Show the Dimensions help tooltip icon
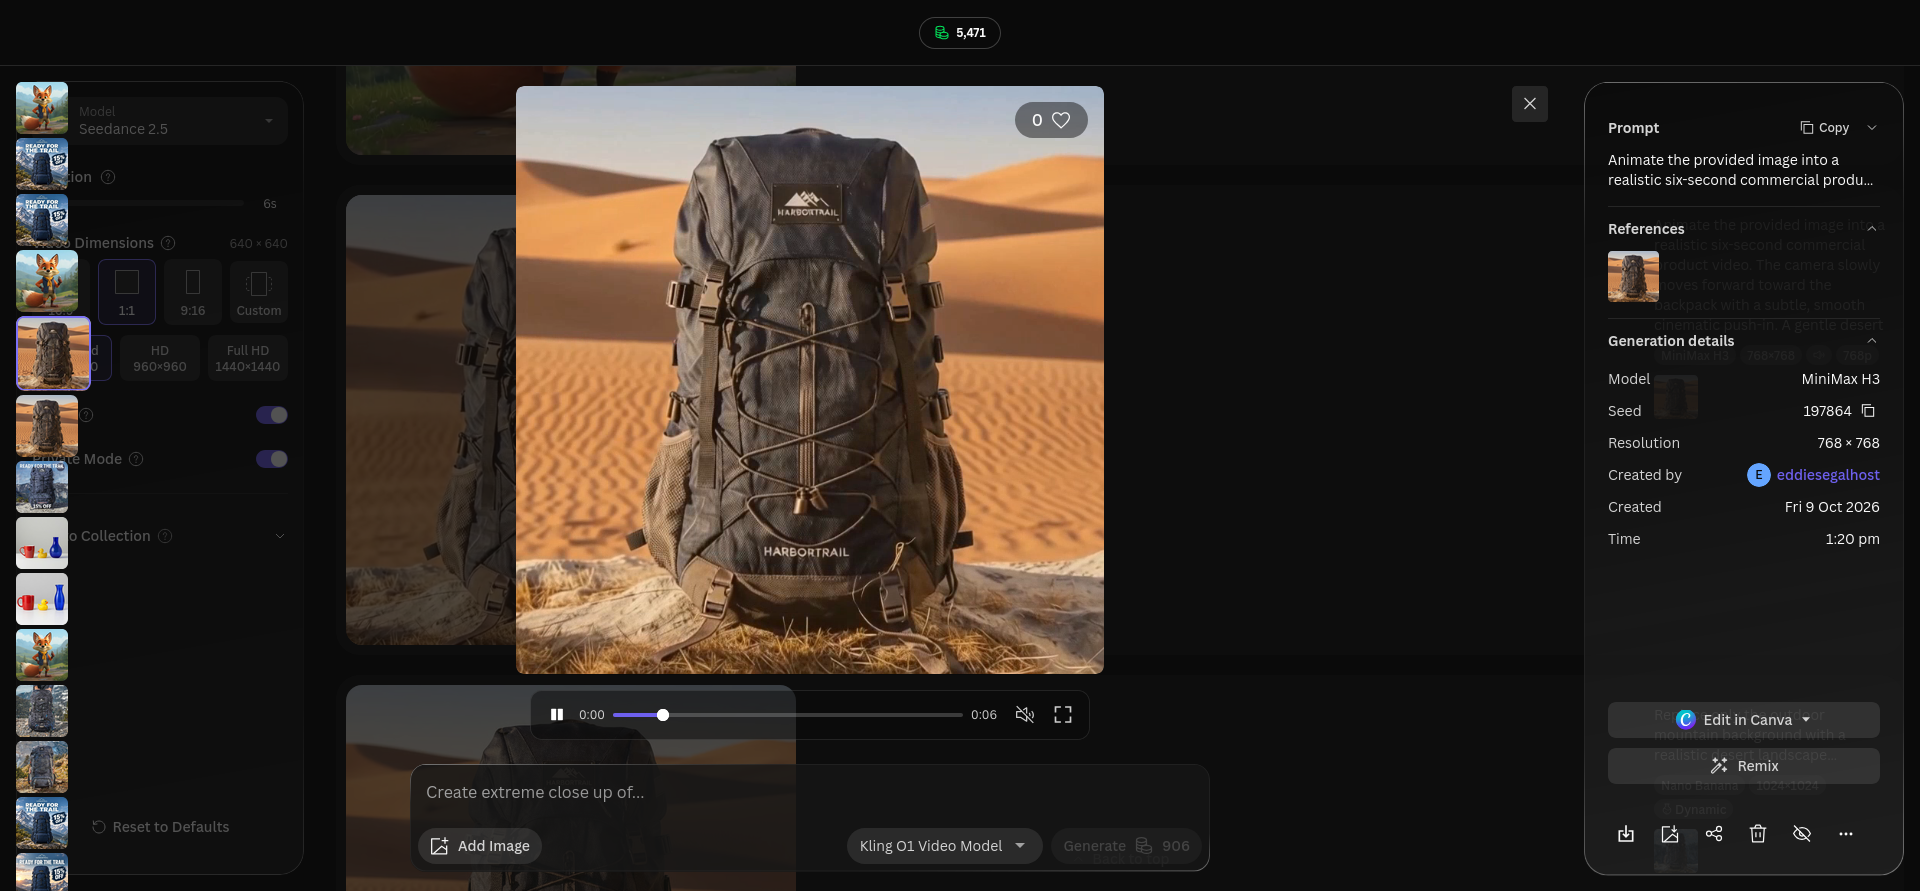 click(x=168, y=243)
